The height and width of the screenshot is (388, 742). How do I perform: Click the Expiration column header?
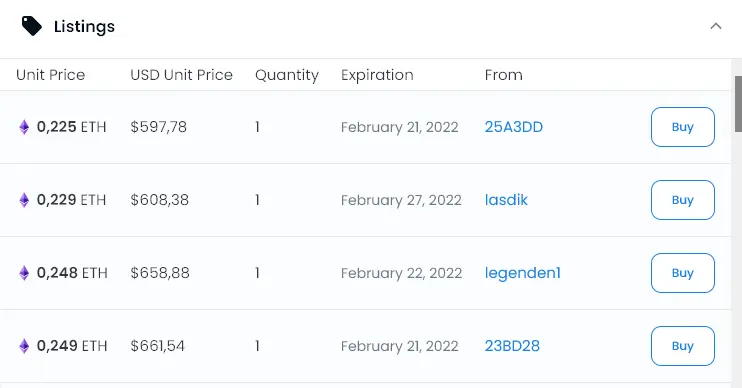click(x=377, y=75)
